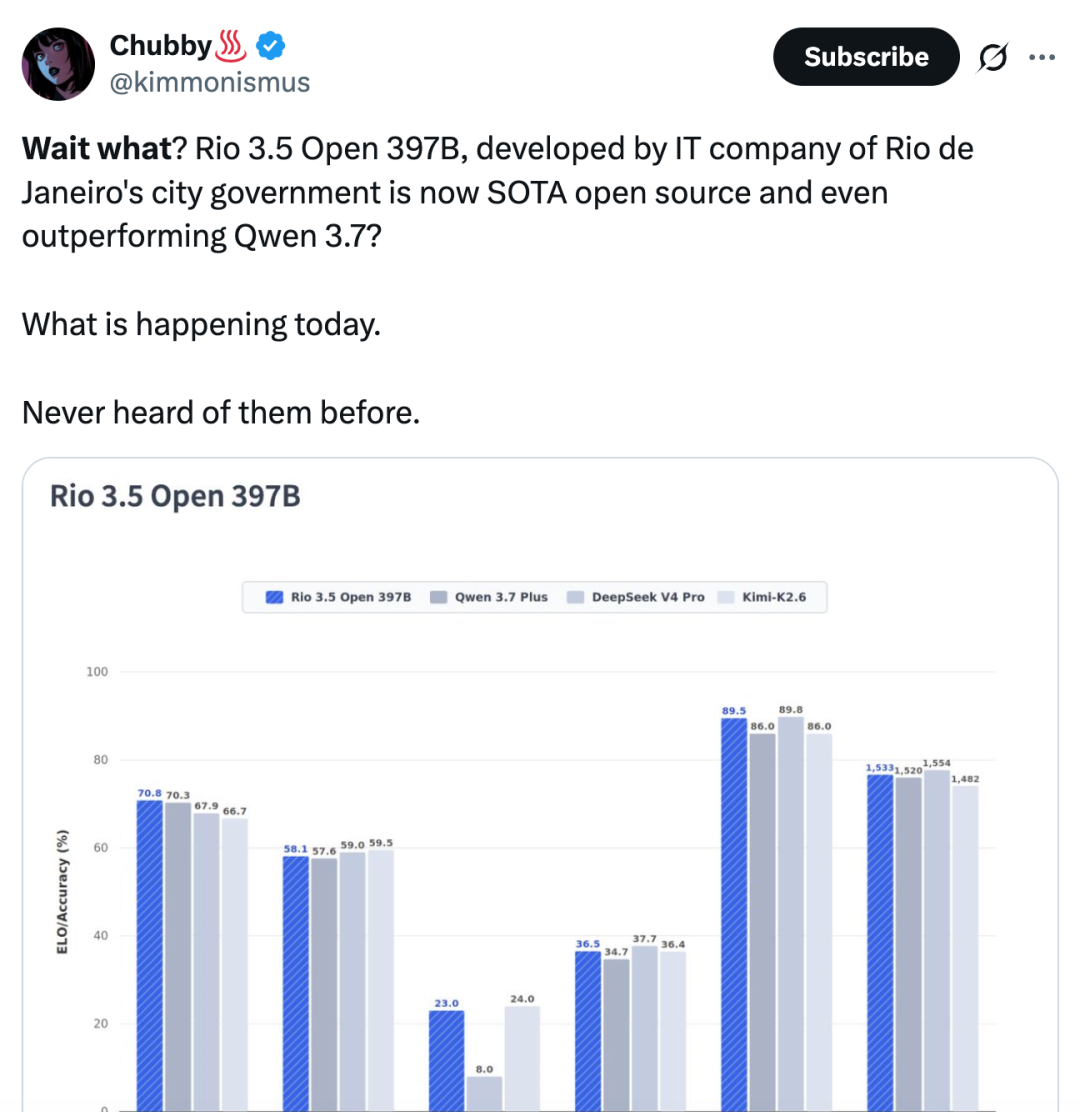Click the Subscribe button
1080x1112 pixels.
(x=866, y=57)
